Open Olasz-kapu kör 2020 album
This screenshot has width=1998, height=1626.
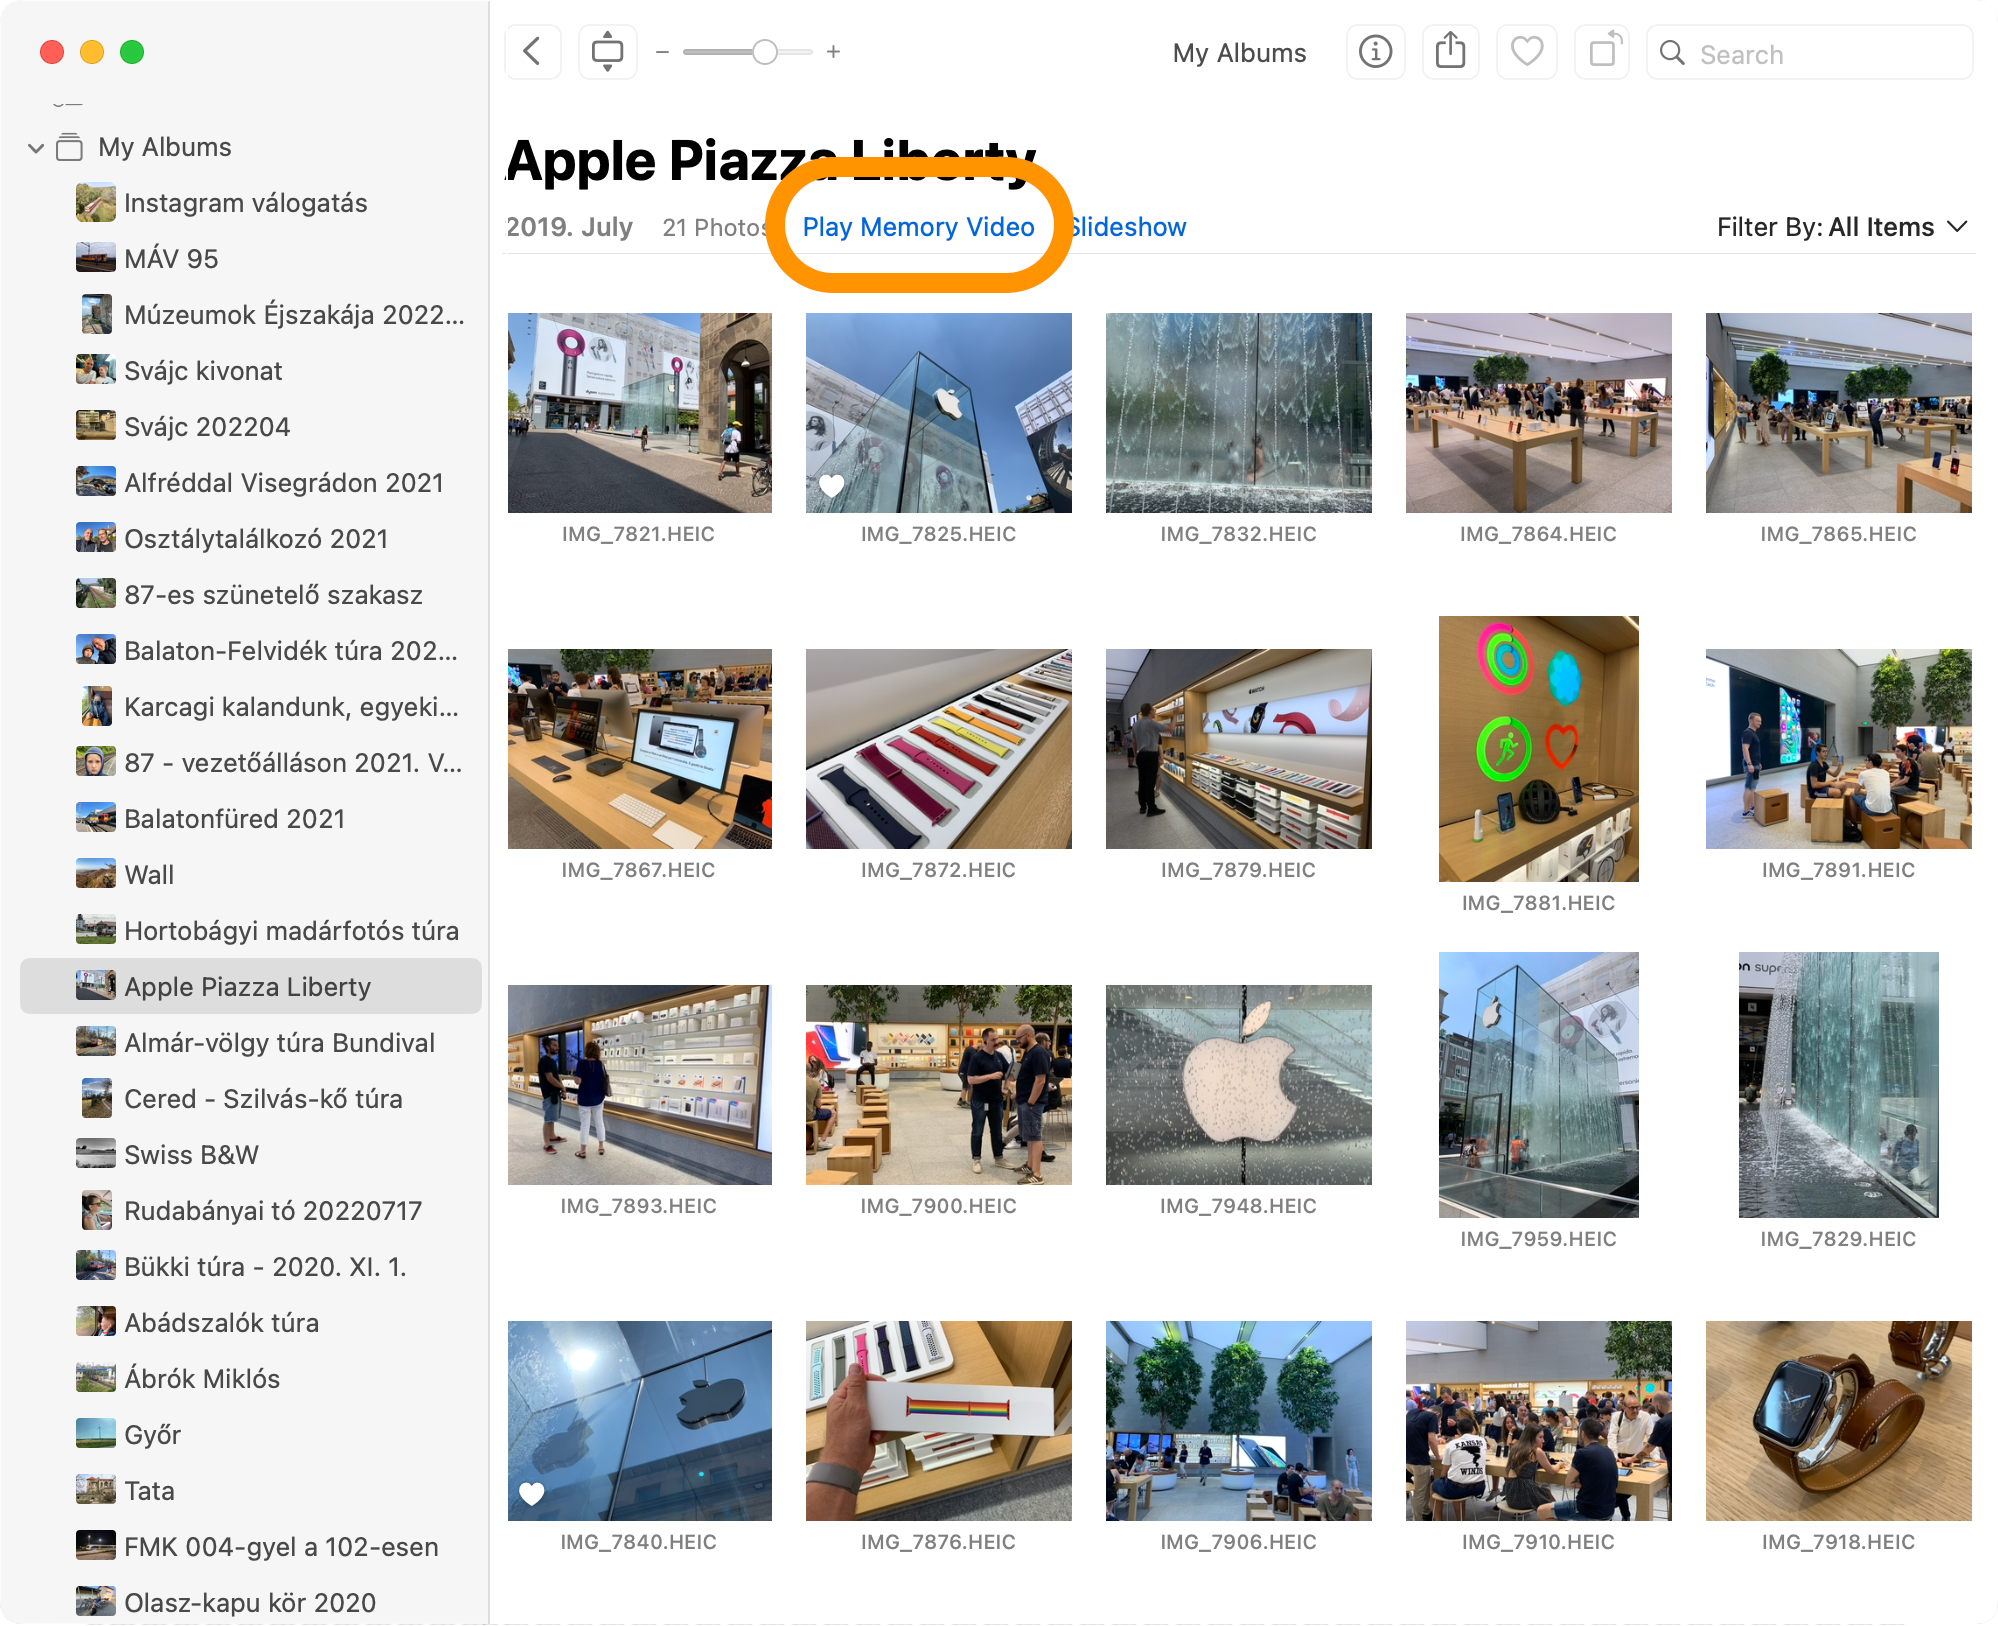(x=250, y=1603)
